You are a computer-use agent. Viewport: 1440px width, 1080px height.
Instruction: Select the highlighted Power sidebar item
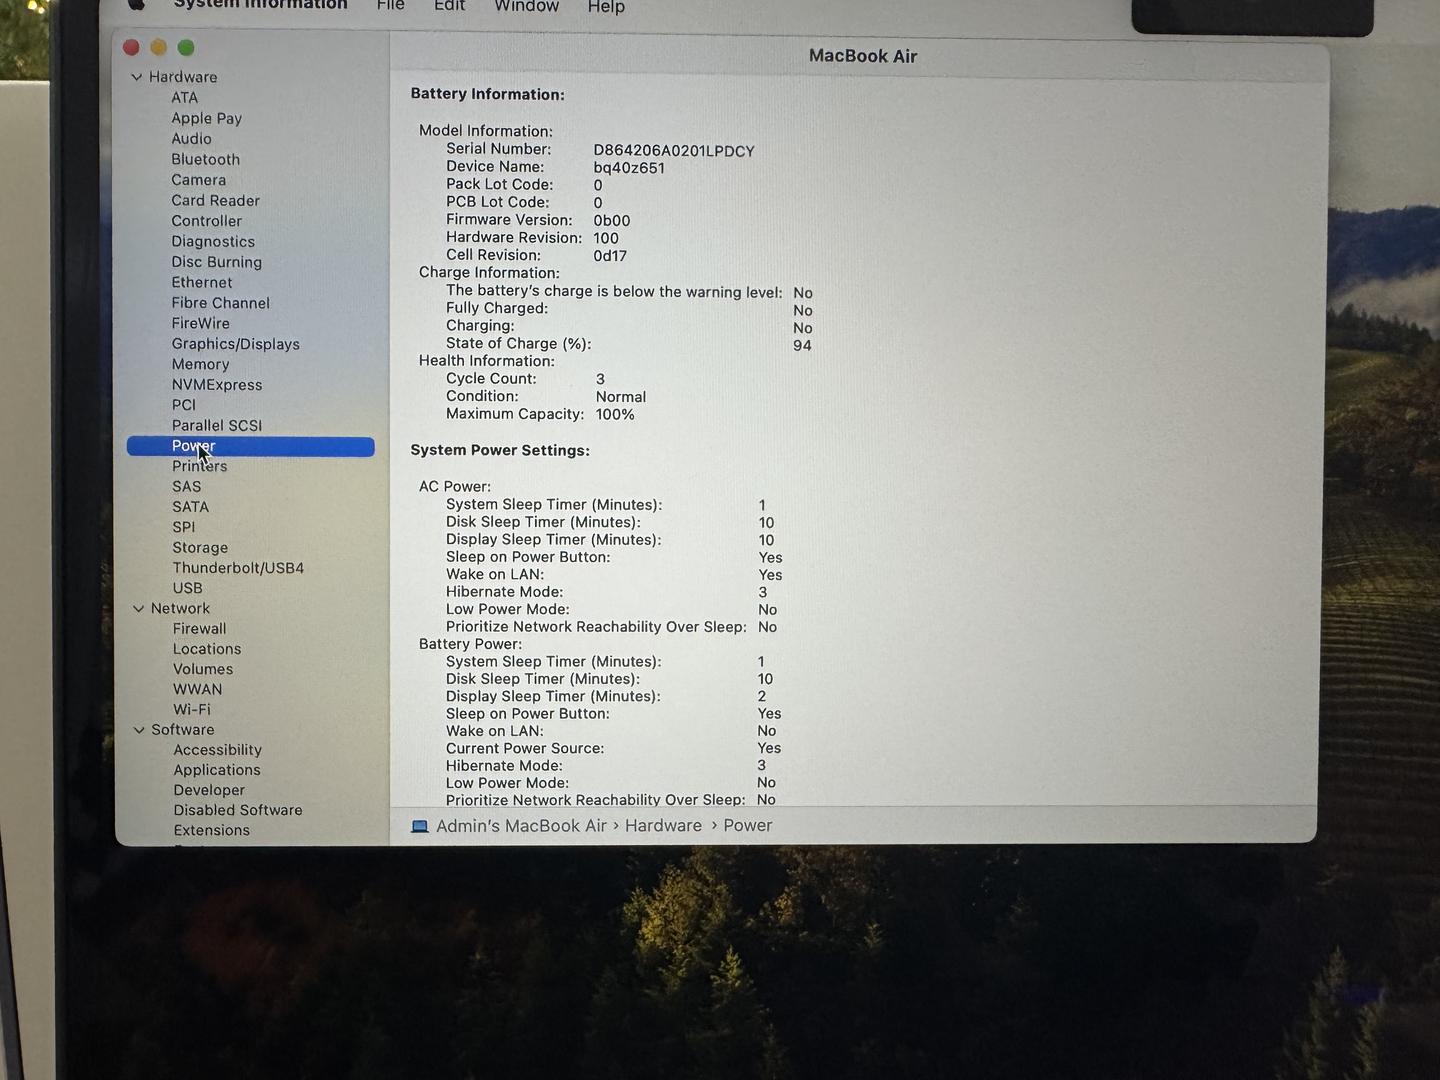251,446
